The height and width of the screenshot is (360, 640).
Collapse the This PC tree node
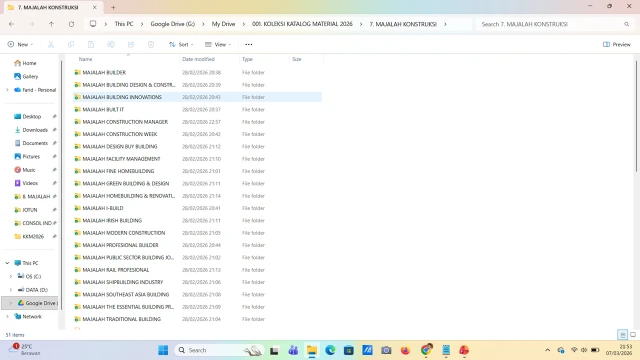point(7,263)
